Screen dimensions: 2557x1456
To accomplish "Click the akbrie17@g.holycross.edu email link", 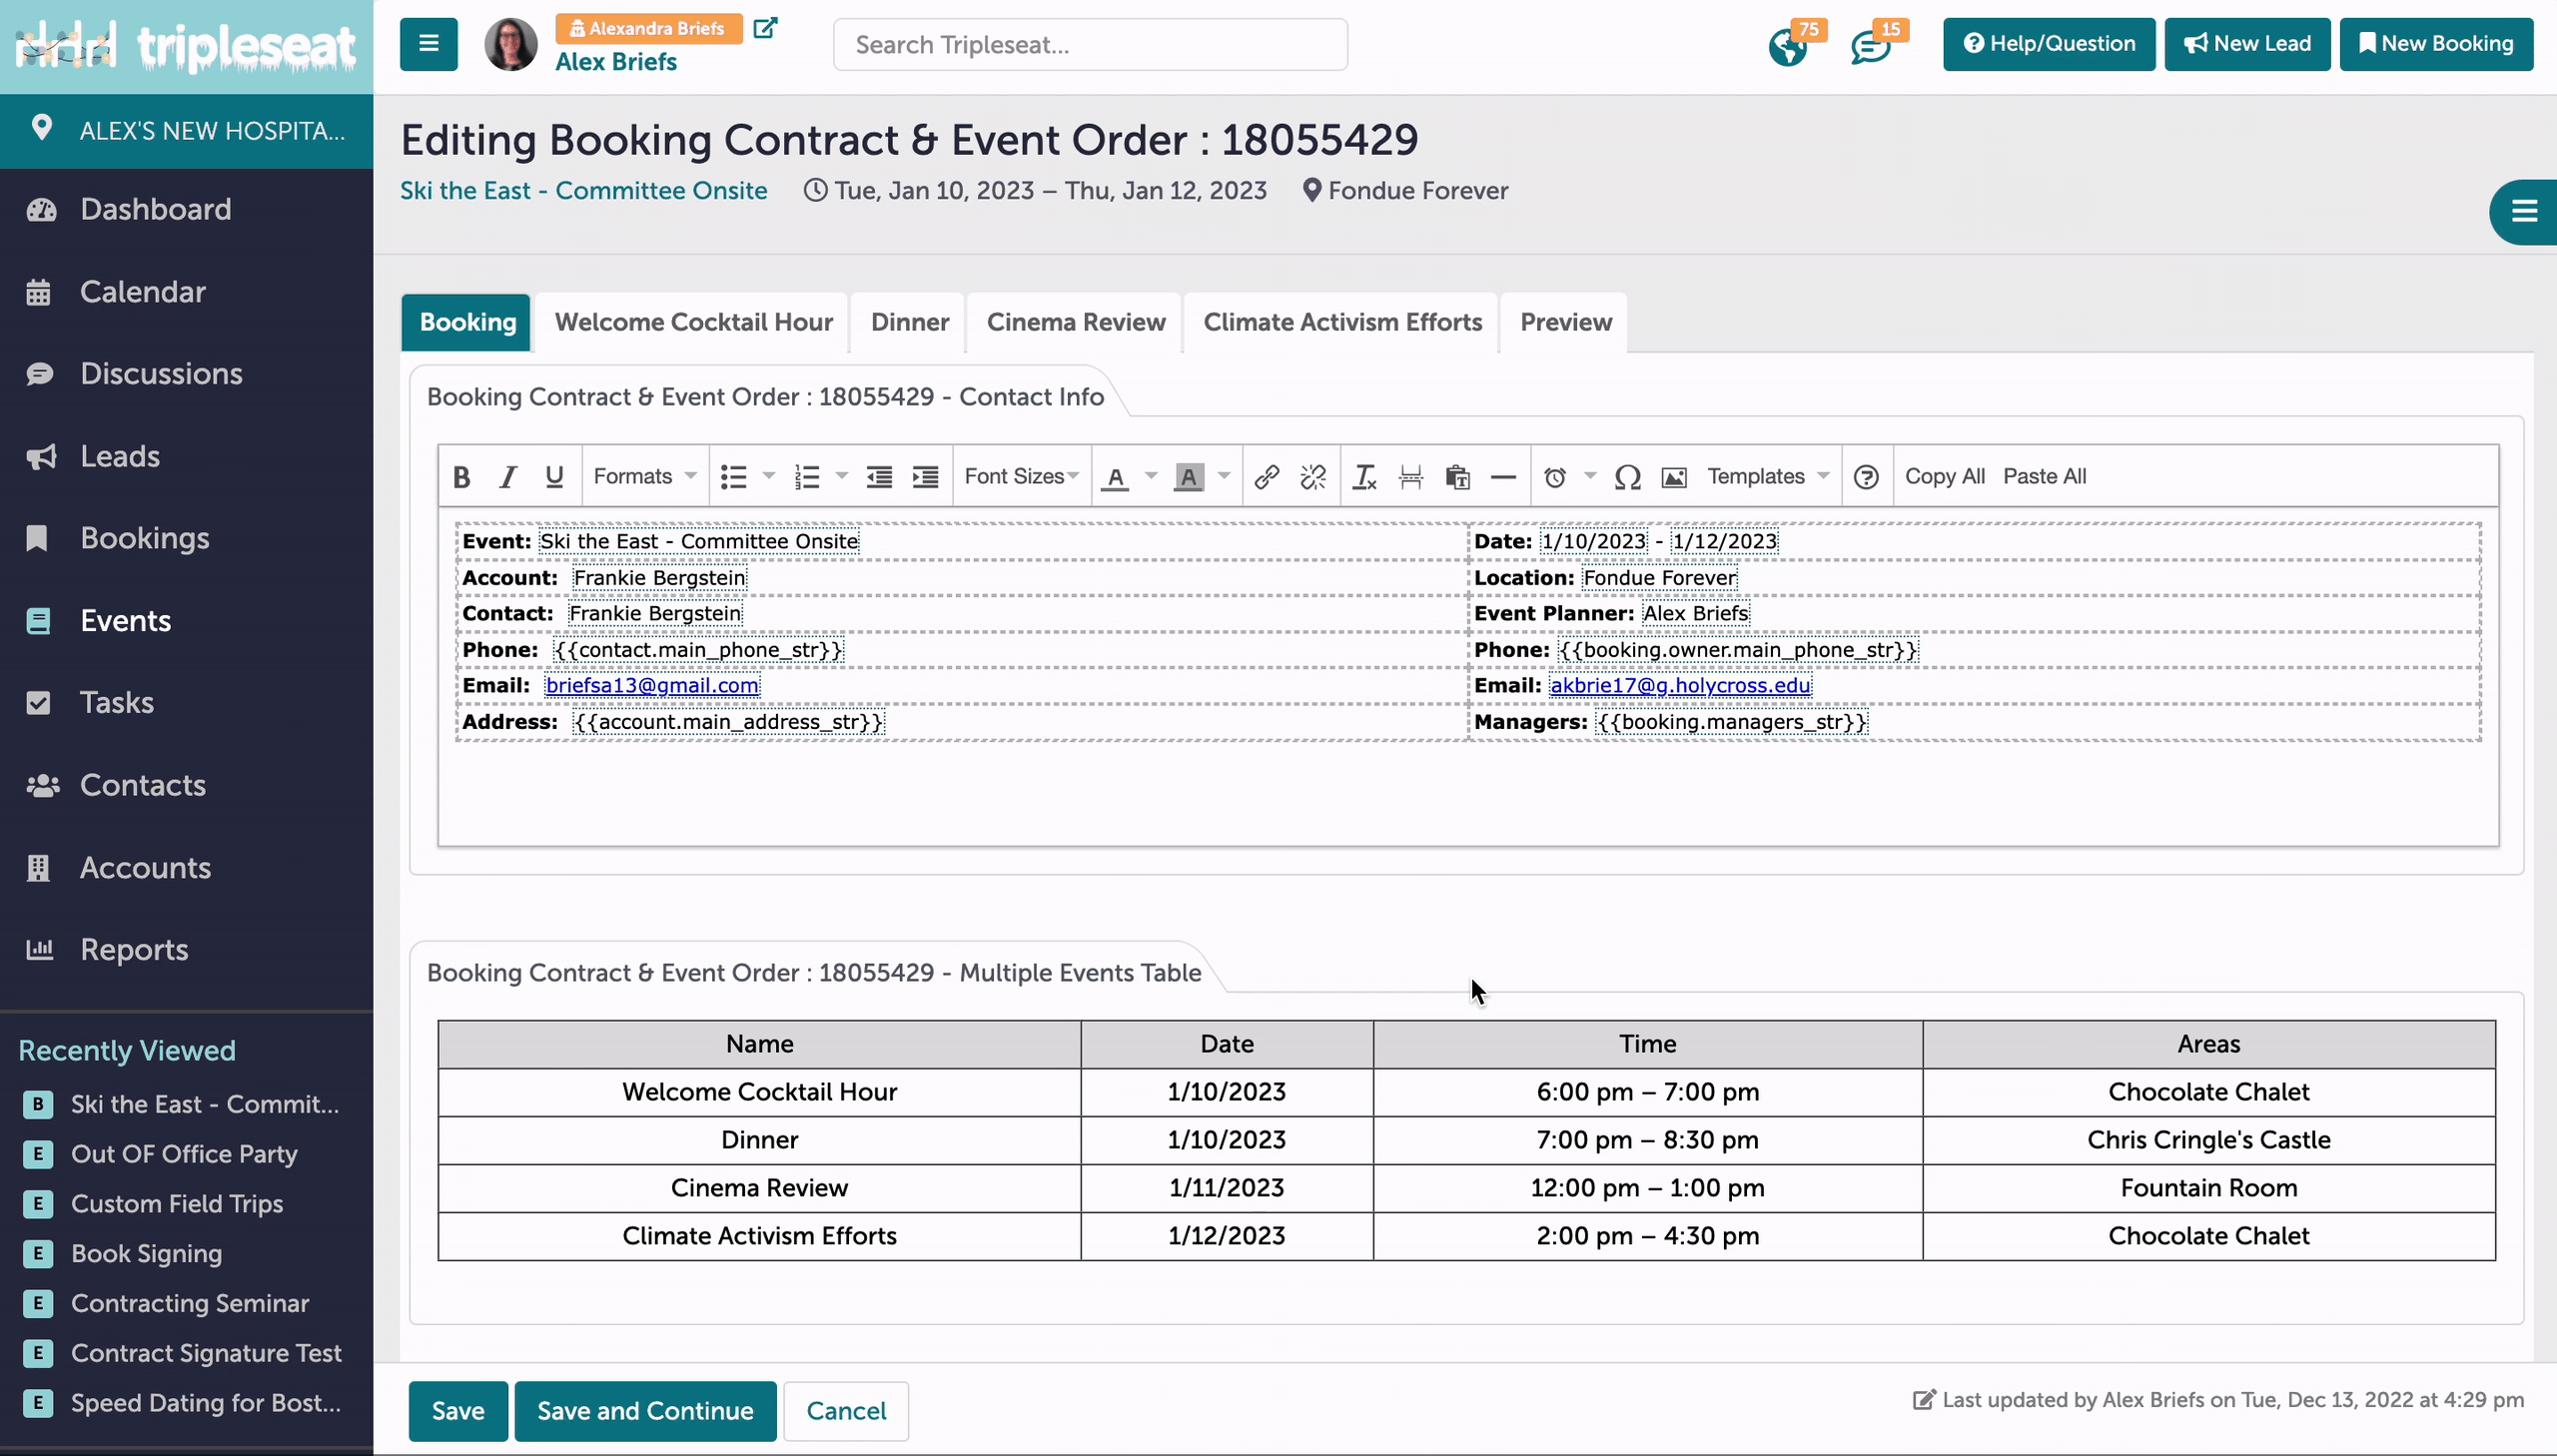I will pyautogui.click(x=1680, y=686).
